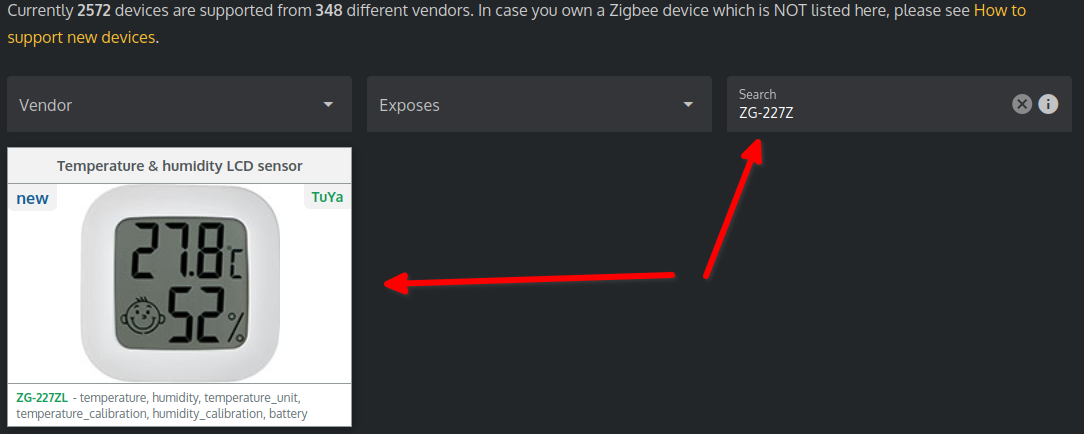1084x434 pixels.
Task: Open the ZG-227ZL model link
Action: [42, 398]
